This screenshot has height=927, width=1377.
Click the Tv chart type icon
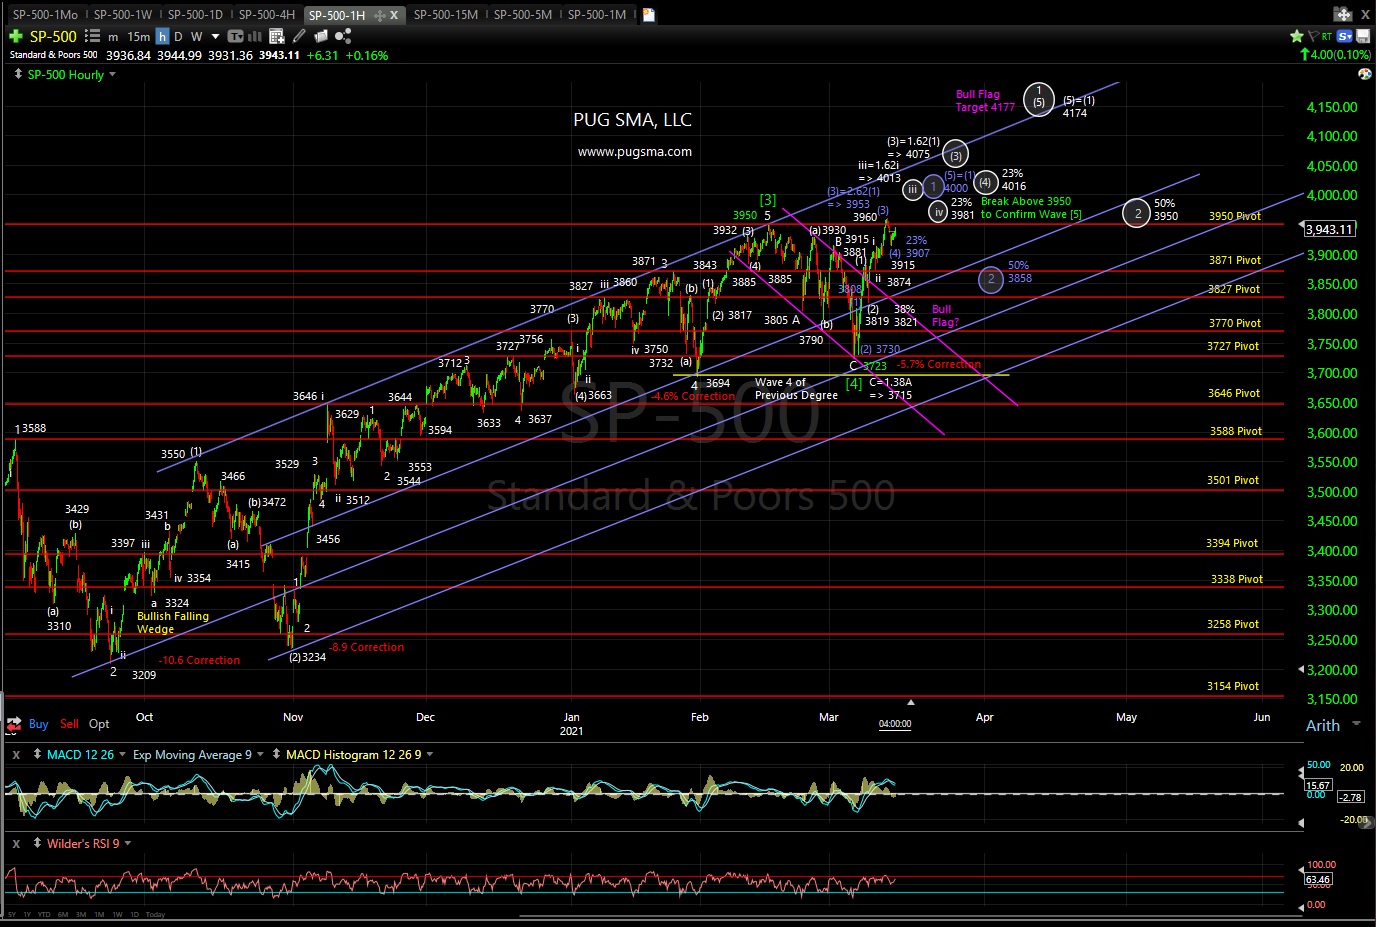tap(235, 36)
